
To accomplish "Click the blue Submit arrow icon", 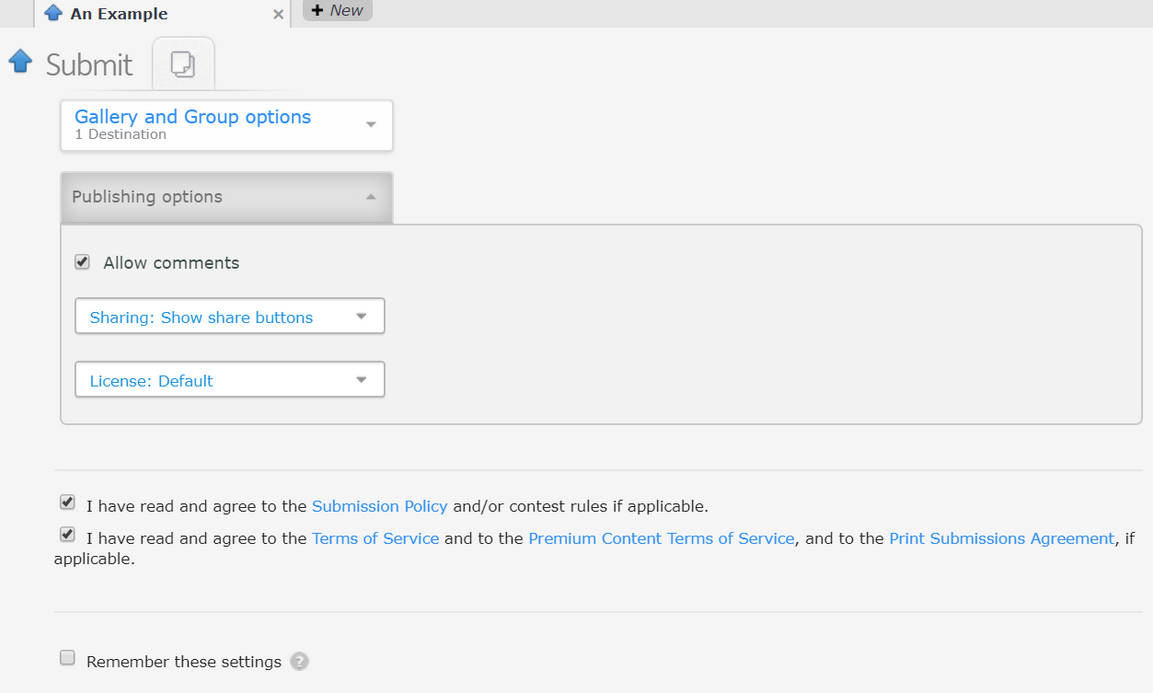I will 20,62.
